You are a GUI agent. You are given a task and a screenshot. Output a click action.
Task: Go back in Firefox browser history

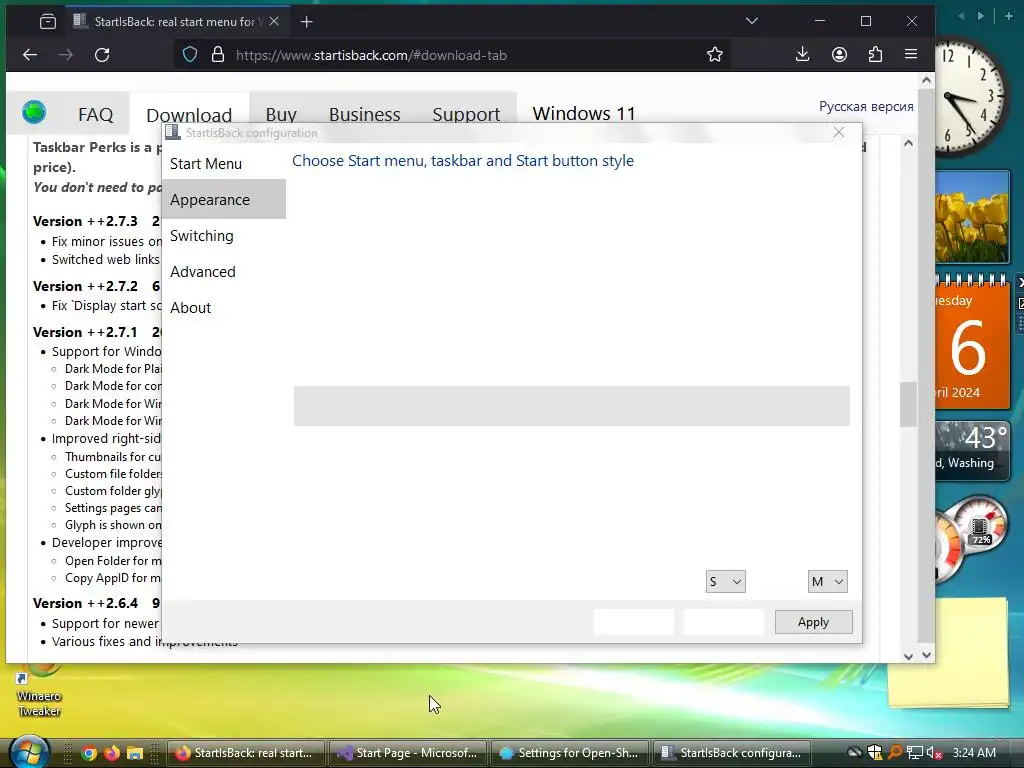click(x=30, y=55)
